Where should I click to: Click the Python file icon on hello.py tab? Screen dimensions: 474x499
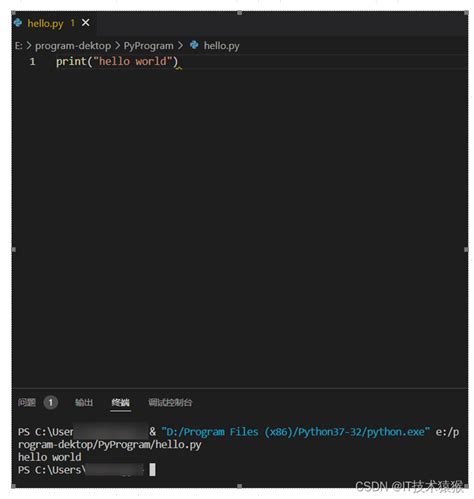(18, 23)
